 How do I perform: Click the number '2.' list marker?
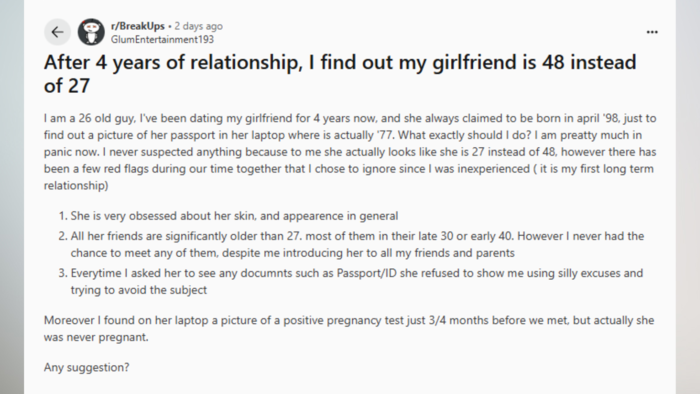tap(63, 236)
